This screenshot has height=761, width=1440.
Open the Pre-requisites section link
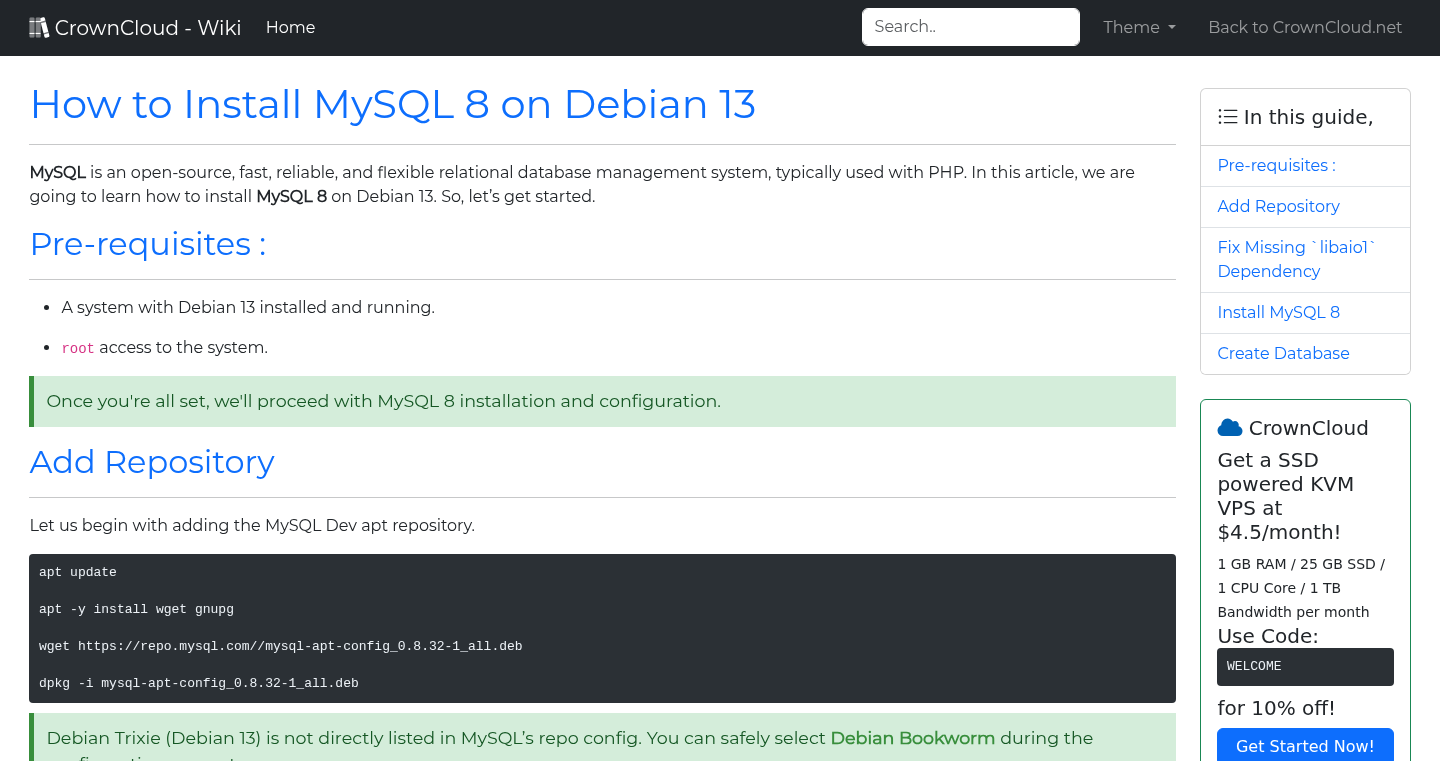click(x=1276, y=165)
